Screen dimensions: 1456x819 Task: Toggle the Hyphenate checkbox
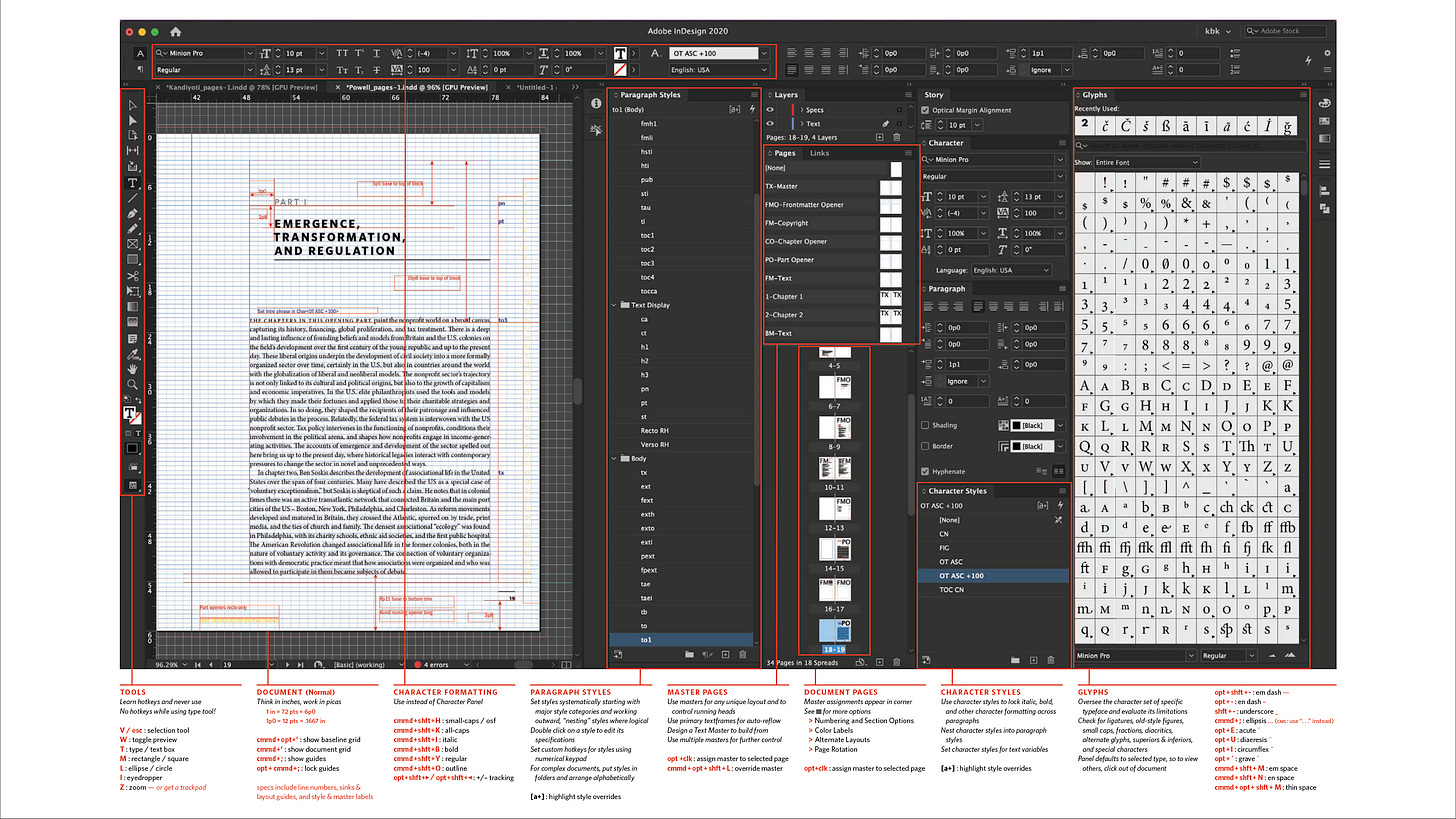point(925,471)
